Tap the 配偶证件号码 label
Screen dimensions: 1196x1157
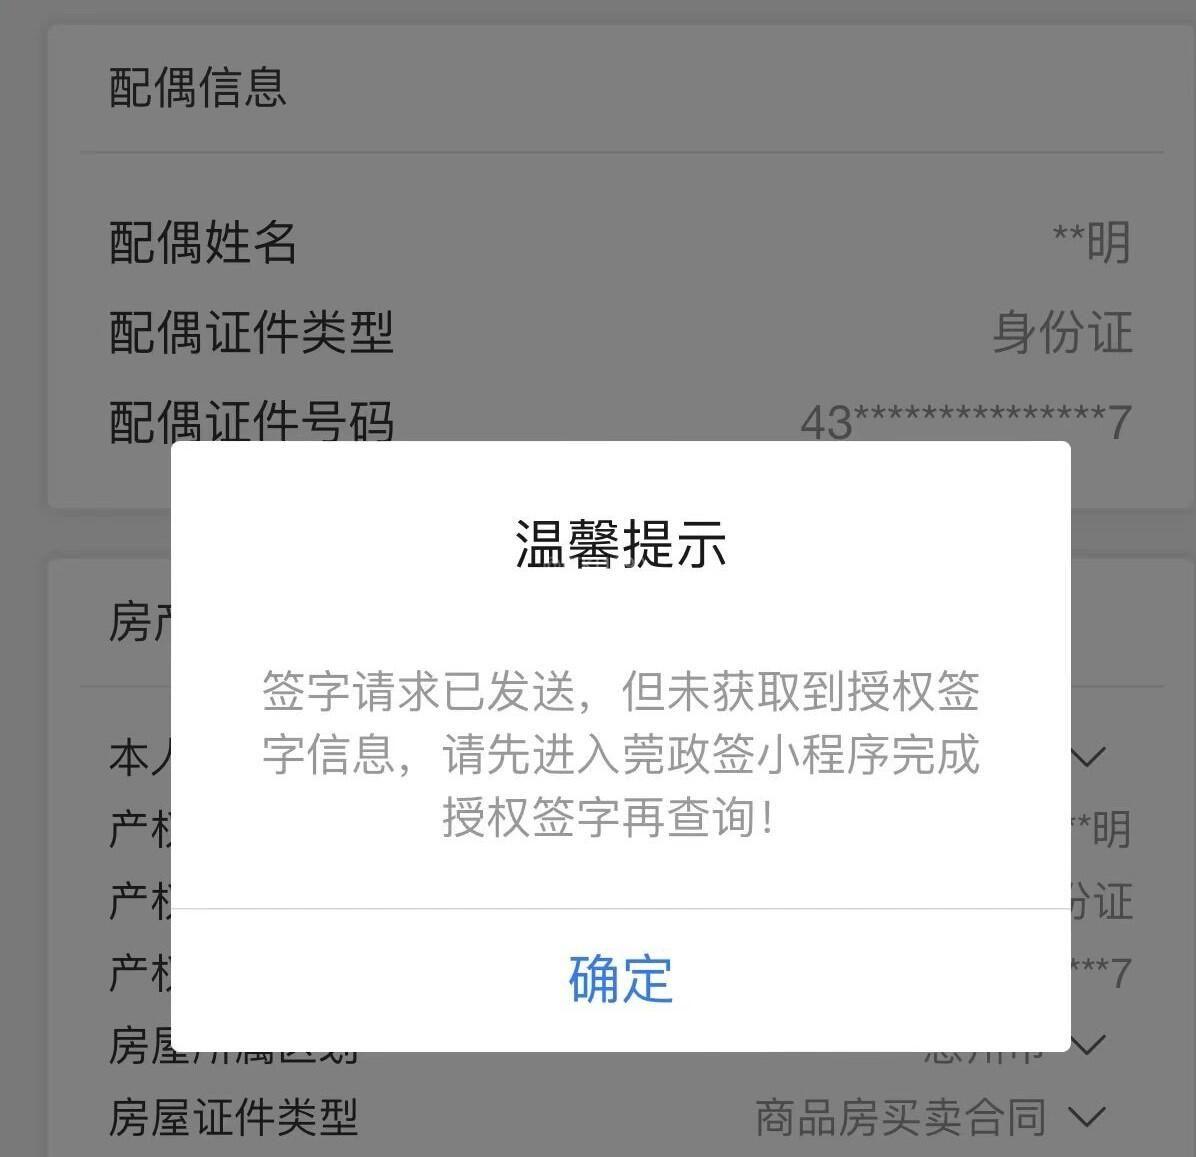click(x=251, y=419)
